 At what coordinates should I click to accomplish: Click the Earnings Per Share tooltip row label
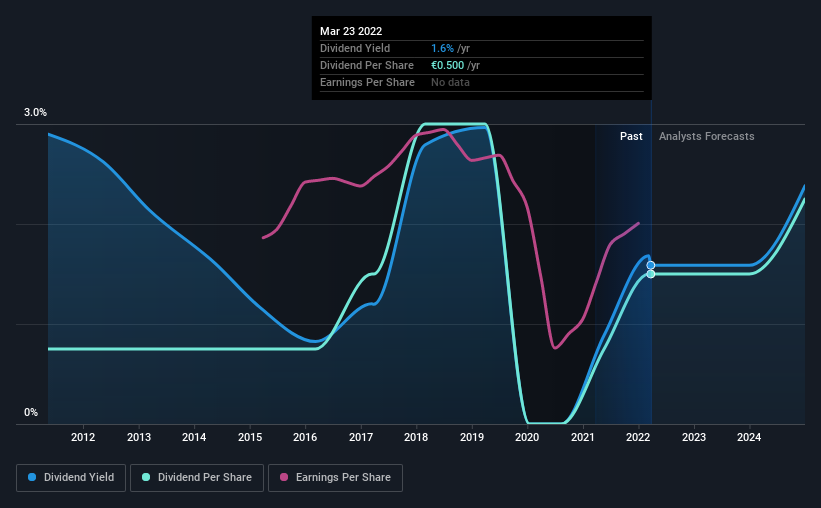367,82
